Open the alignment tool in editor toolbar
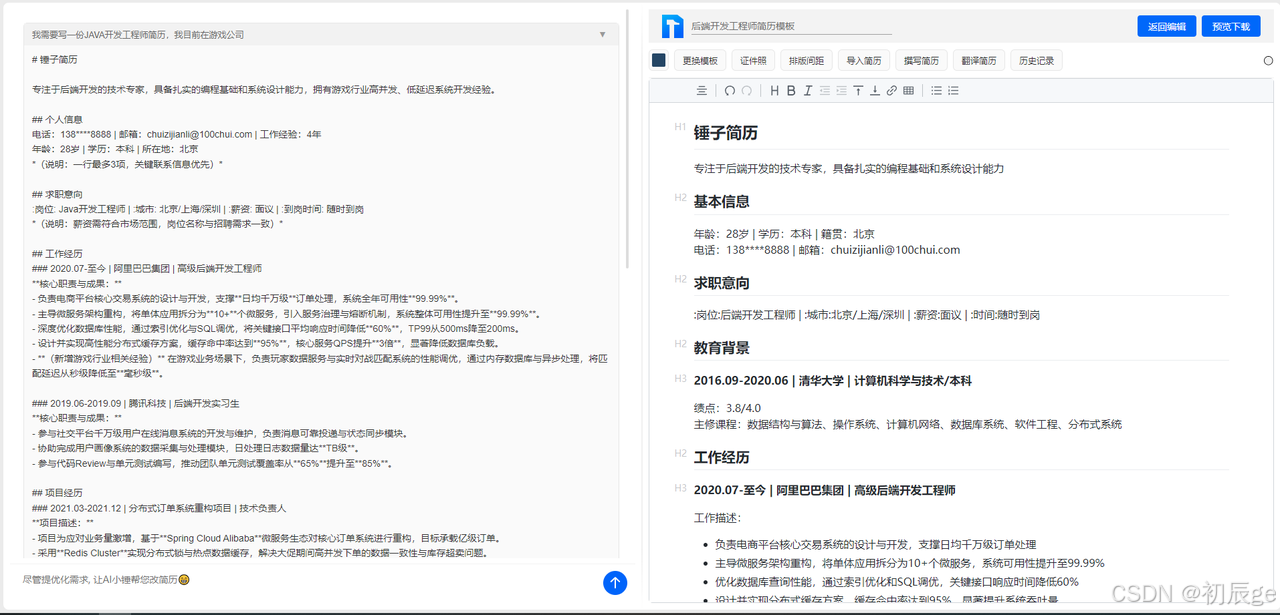 [702, 90]
